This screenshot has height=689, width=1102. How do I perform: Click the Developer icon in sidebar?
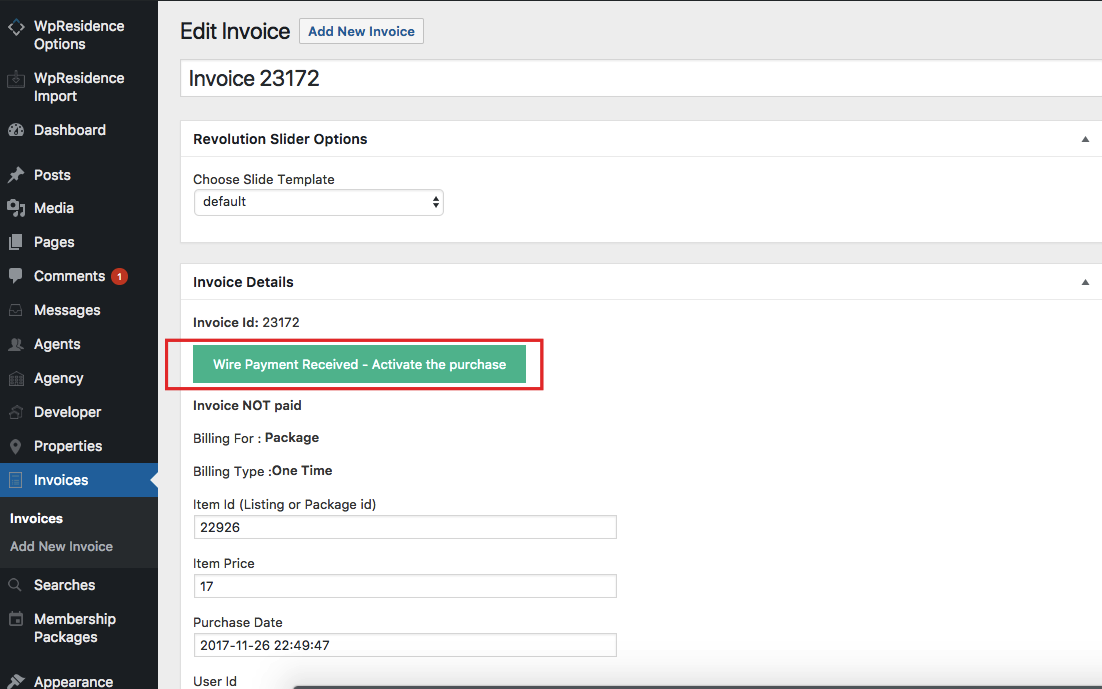pos(16,412)
